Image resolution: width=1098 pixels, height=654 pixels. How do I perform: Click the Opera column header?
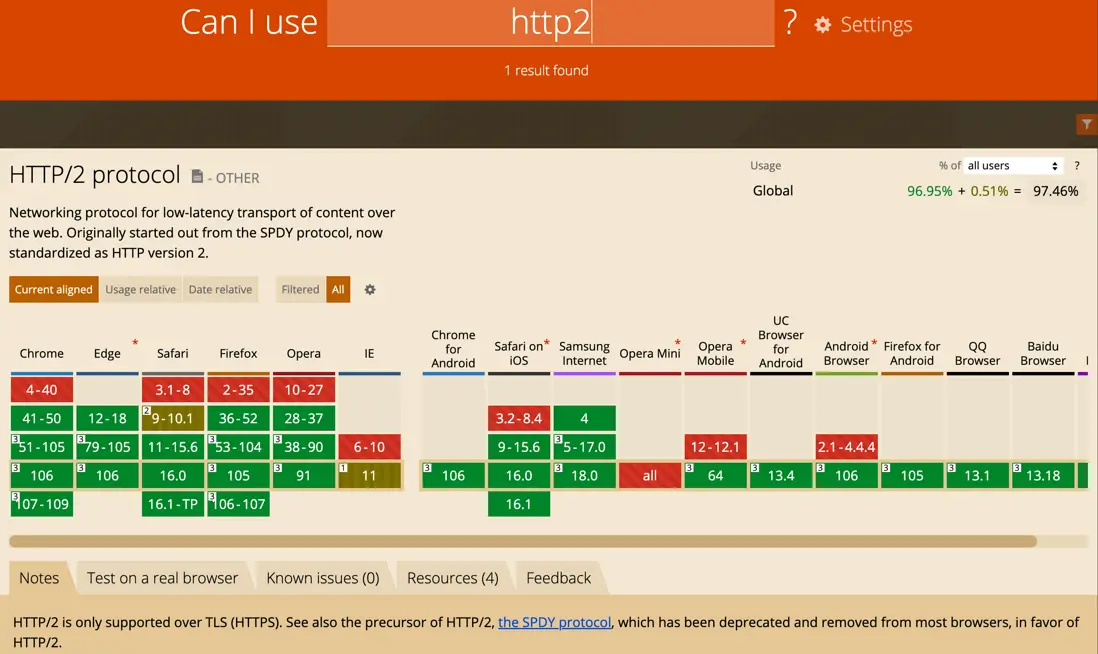point(303,354)
